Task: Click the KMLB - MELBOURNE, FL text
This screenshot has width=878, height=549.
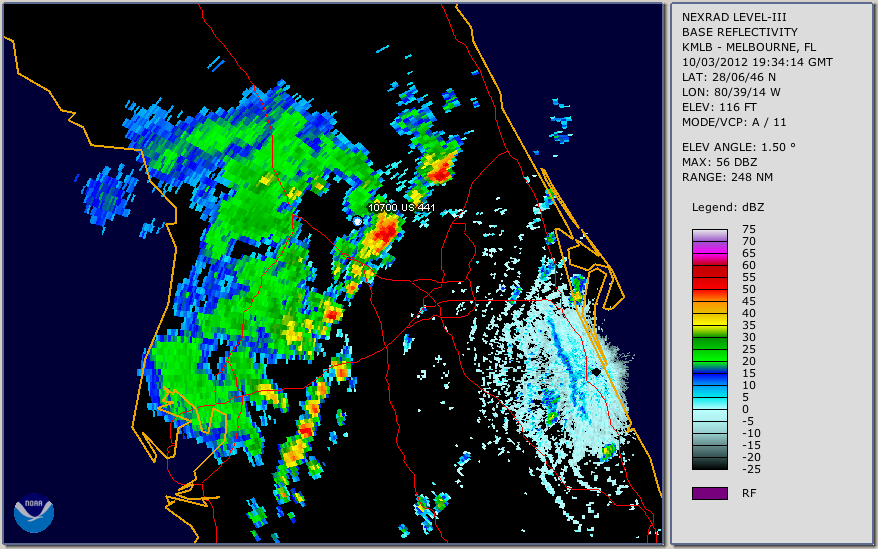Action: pyautogui.click(x=749, y=47)
